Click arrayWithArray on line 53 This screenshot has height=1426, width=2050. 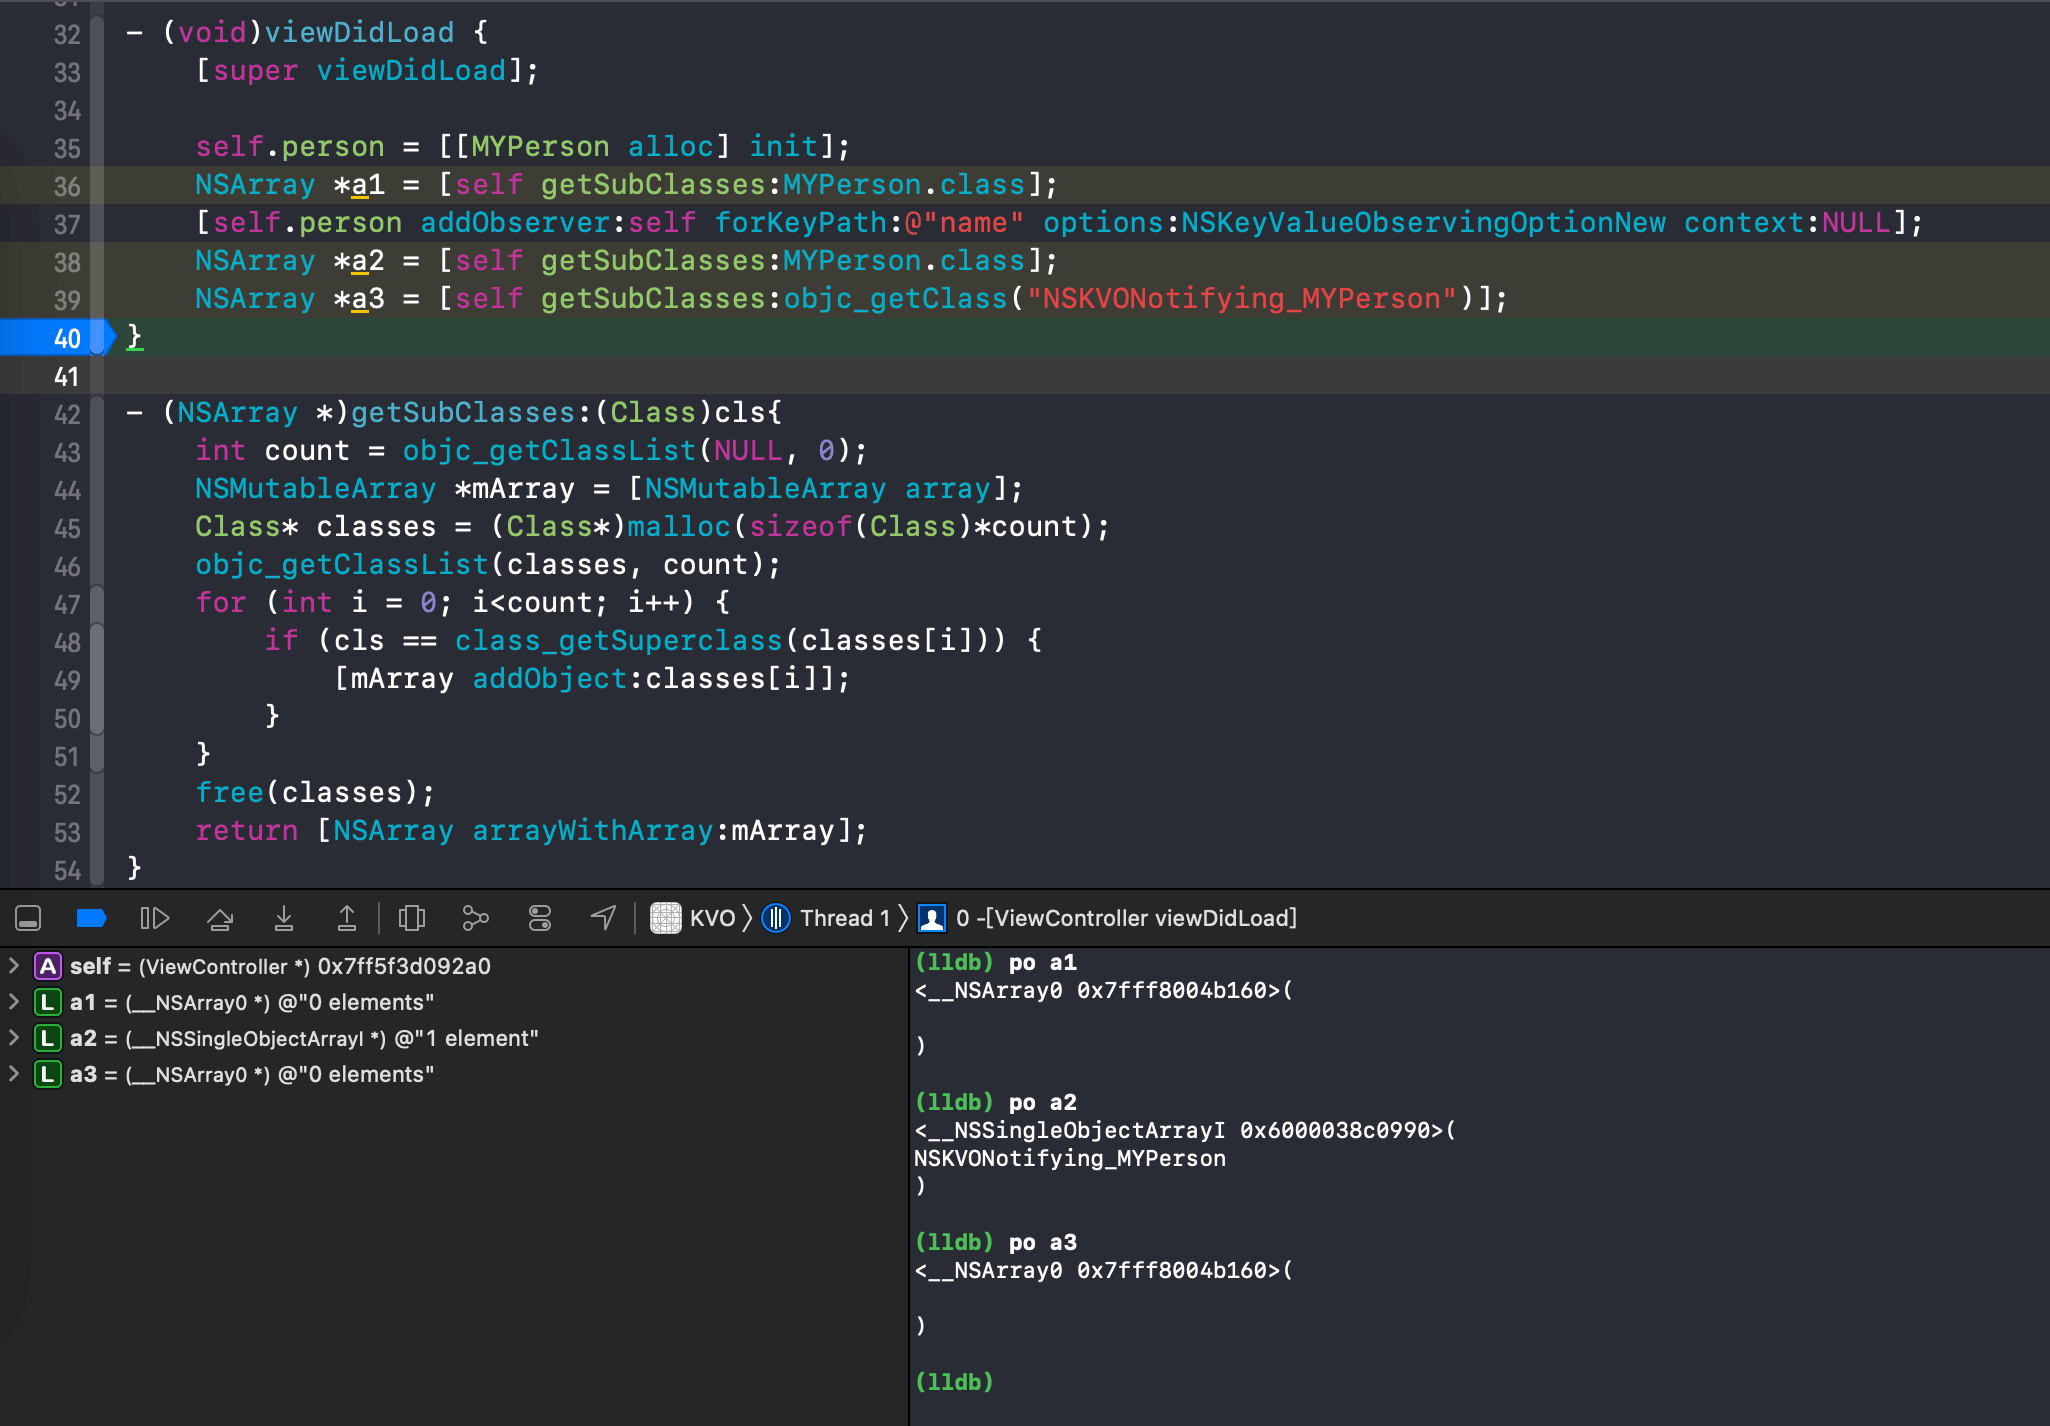click(x=592, y=830)
